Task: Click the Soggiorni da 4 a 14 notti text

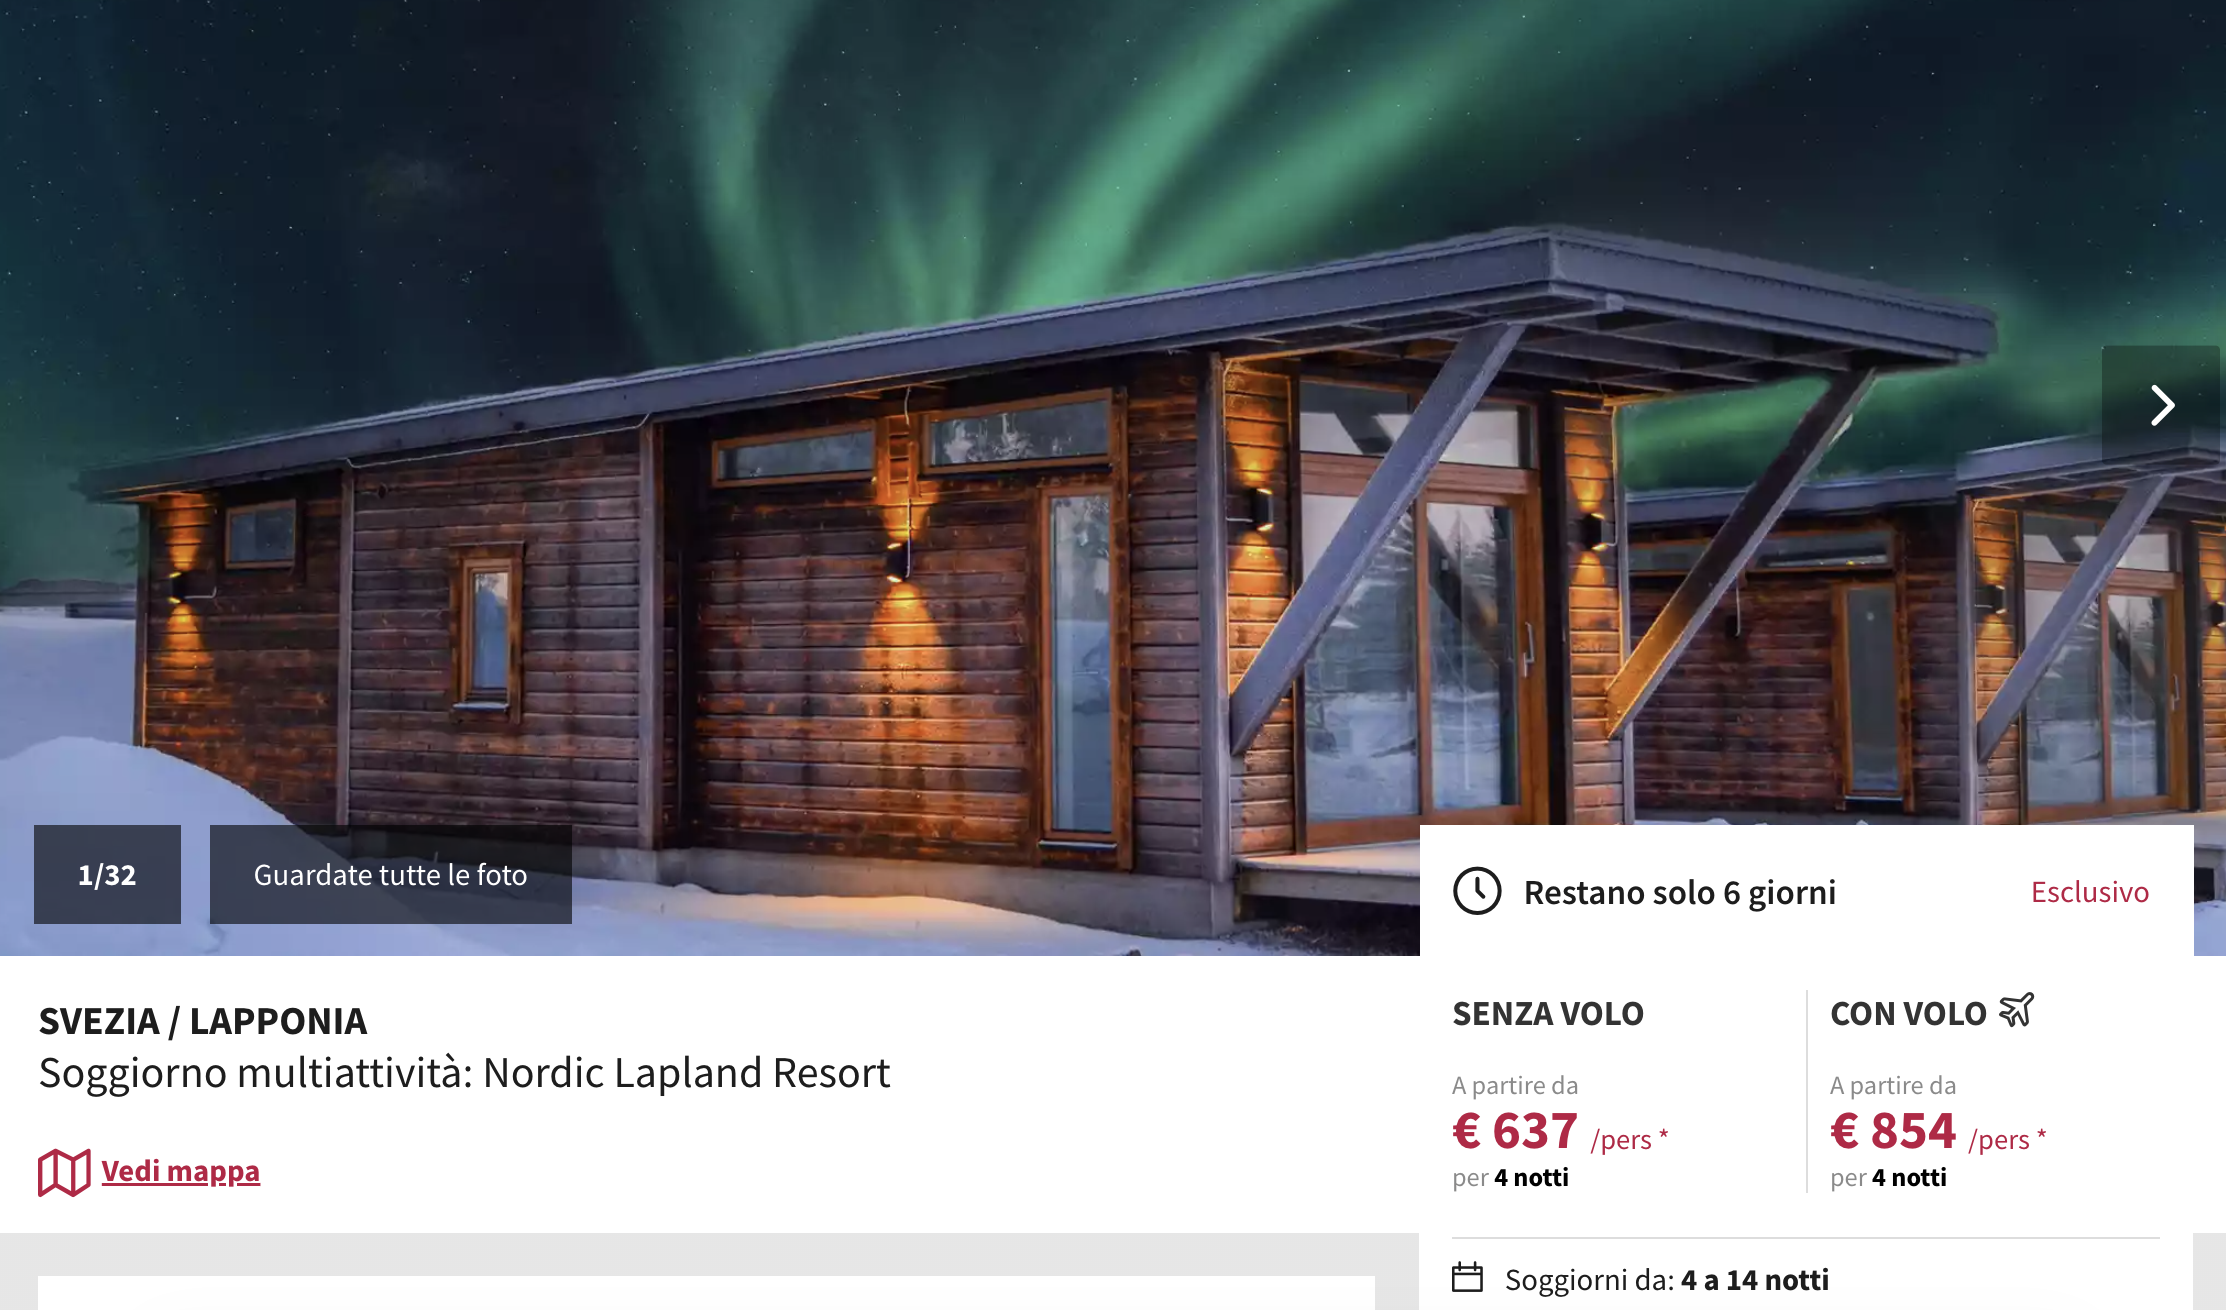Action: (x=1667, y=1280)
